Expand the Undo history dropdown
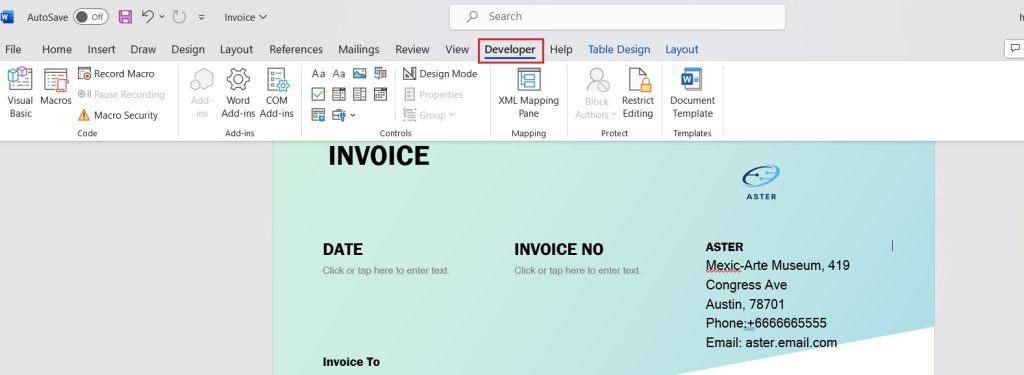The width and height of the screenshot is (1024, 375). pyautogui.click(x=162, y=17)
